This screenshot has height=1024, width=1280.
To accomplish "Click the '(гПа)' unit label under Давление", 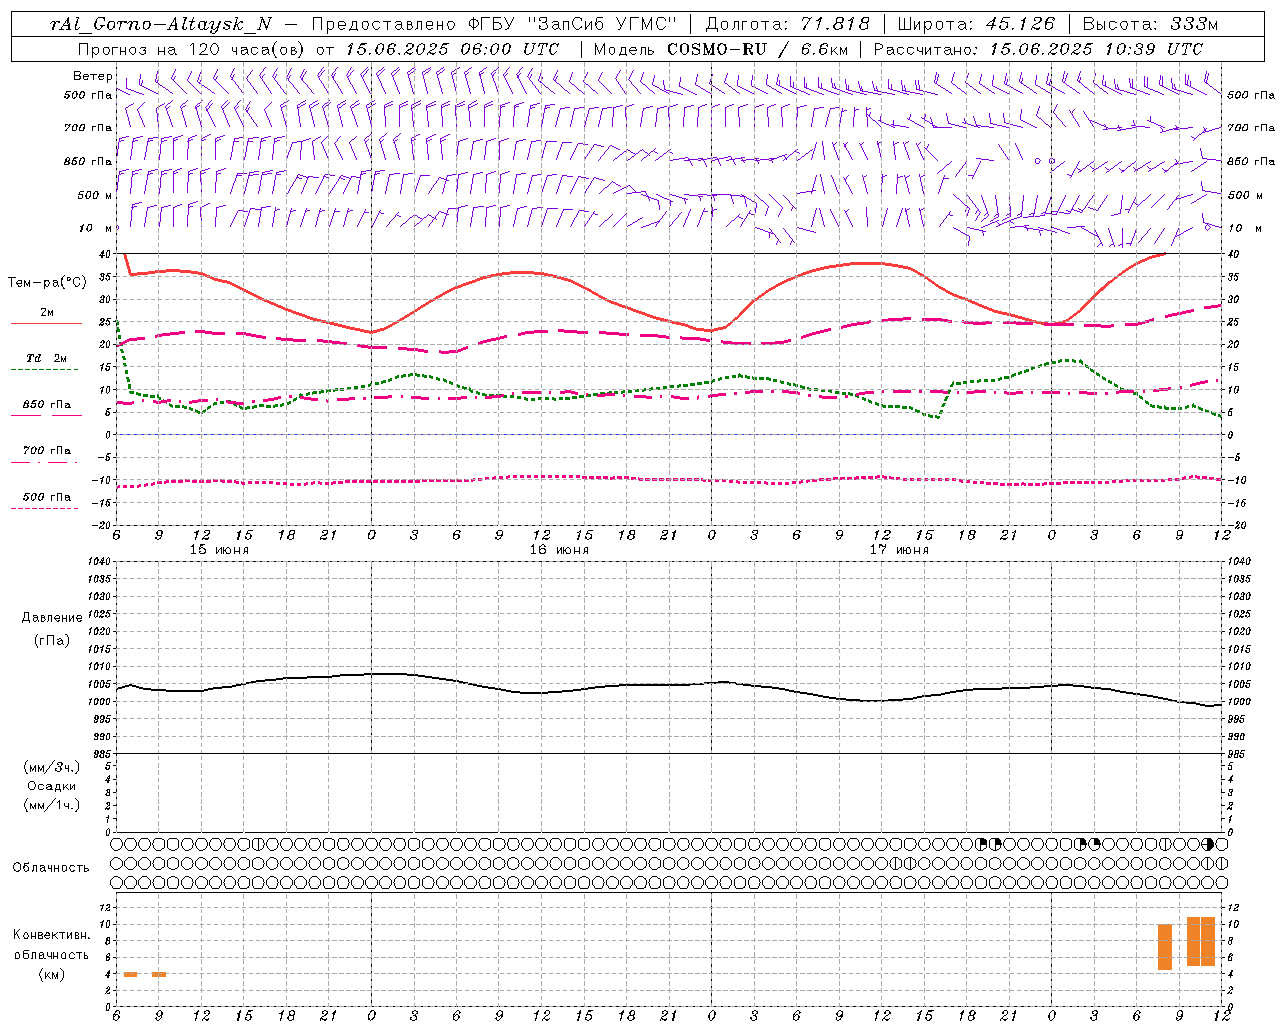I will coord(52,639).
